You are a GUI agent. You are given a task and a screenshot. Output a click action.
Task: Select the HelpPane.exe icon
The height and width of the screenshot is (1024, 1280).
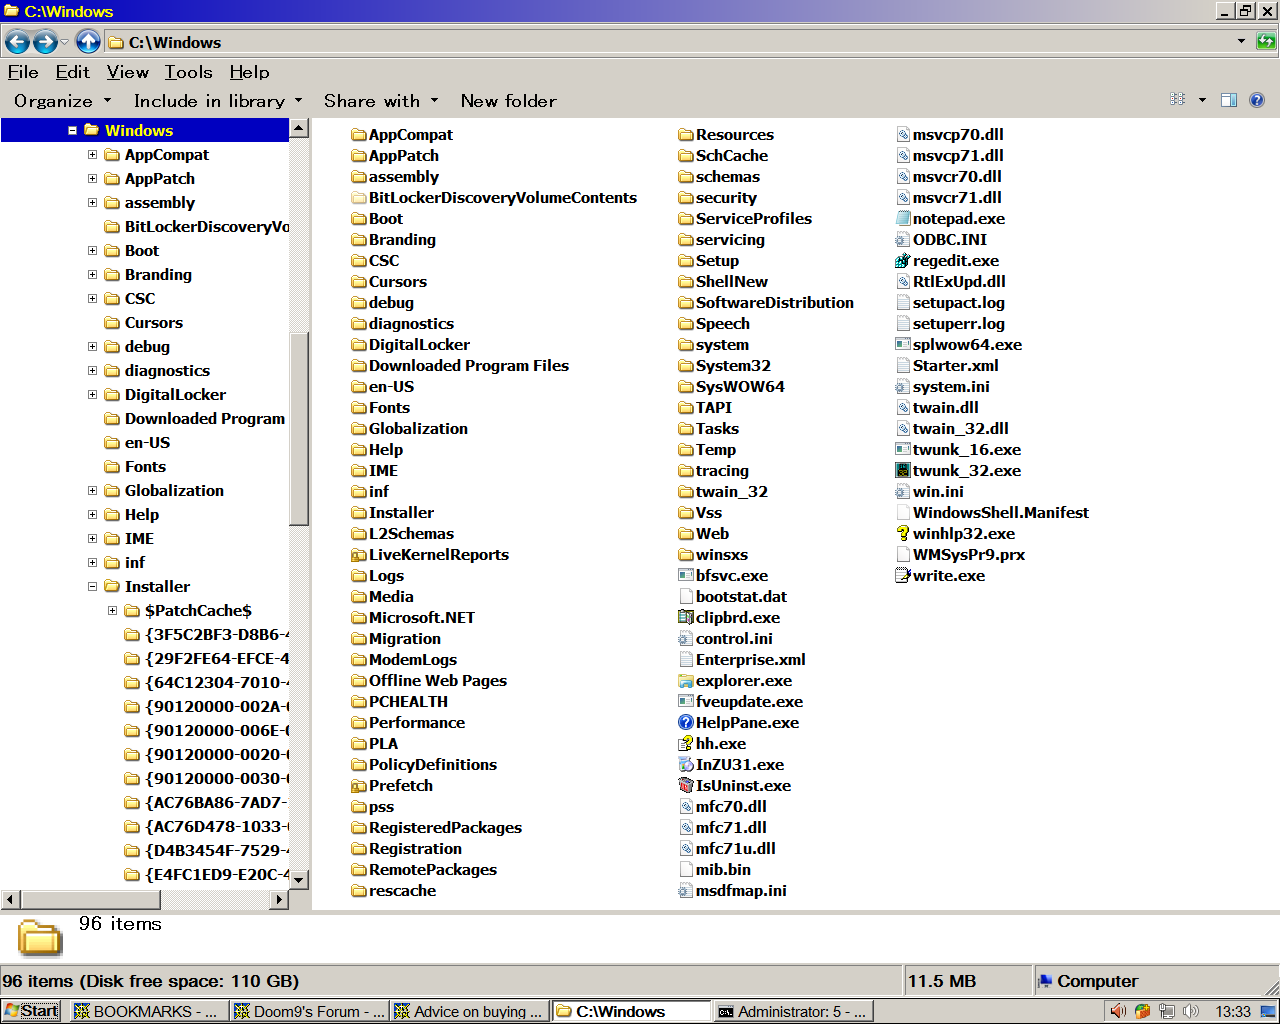[x=686, y=723]
